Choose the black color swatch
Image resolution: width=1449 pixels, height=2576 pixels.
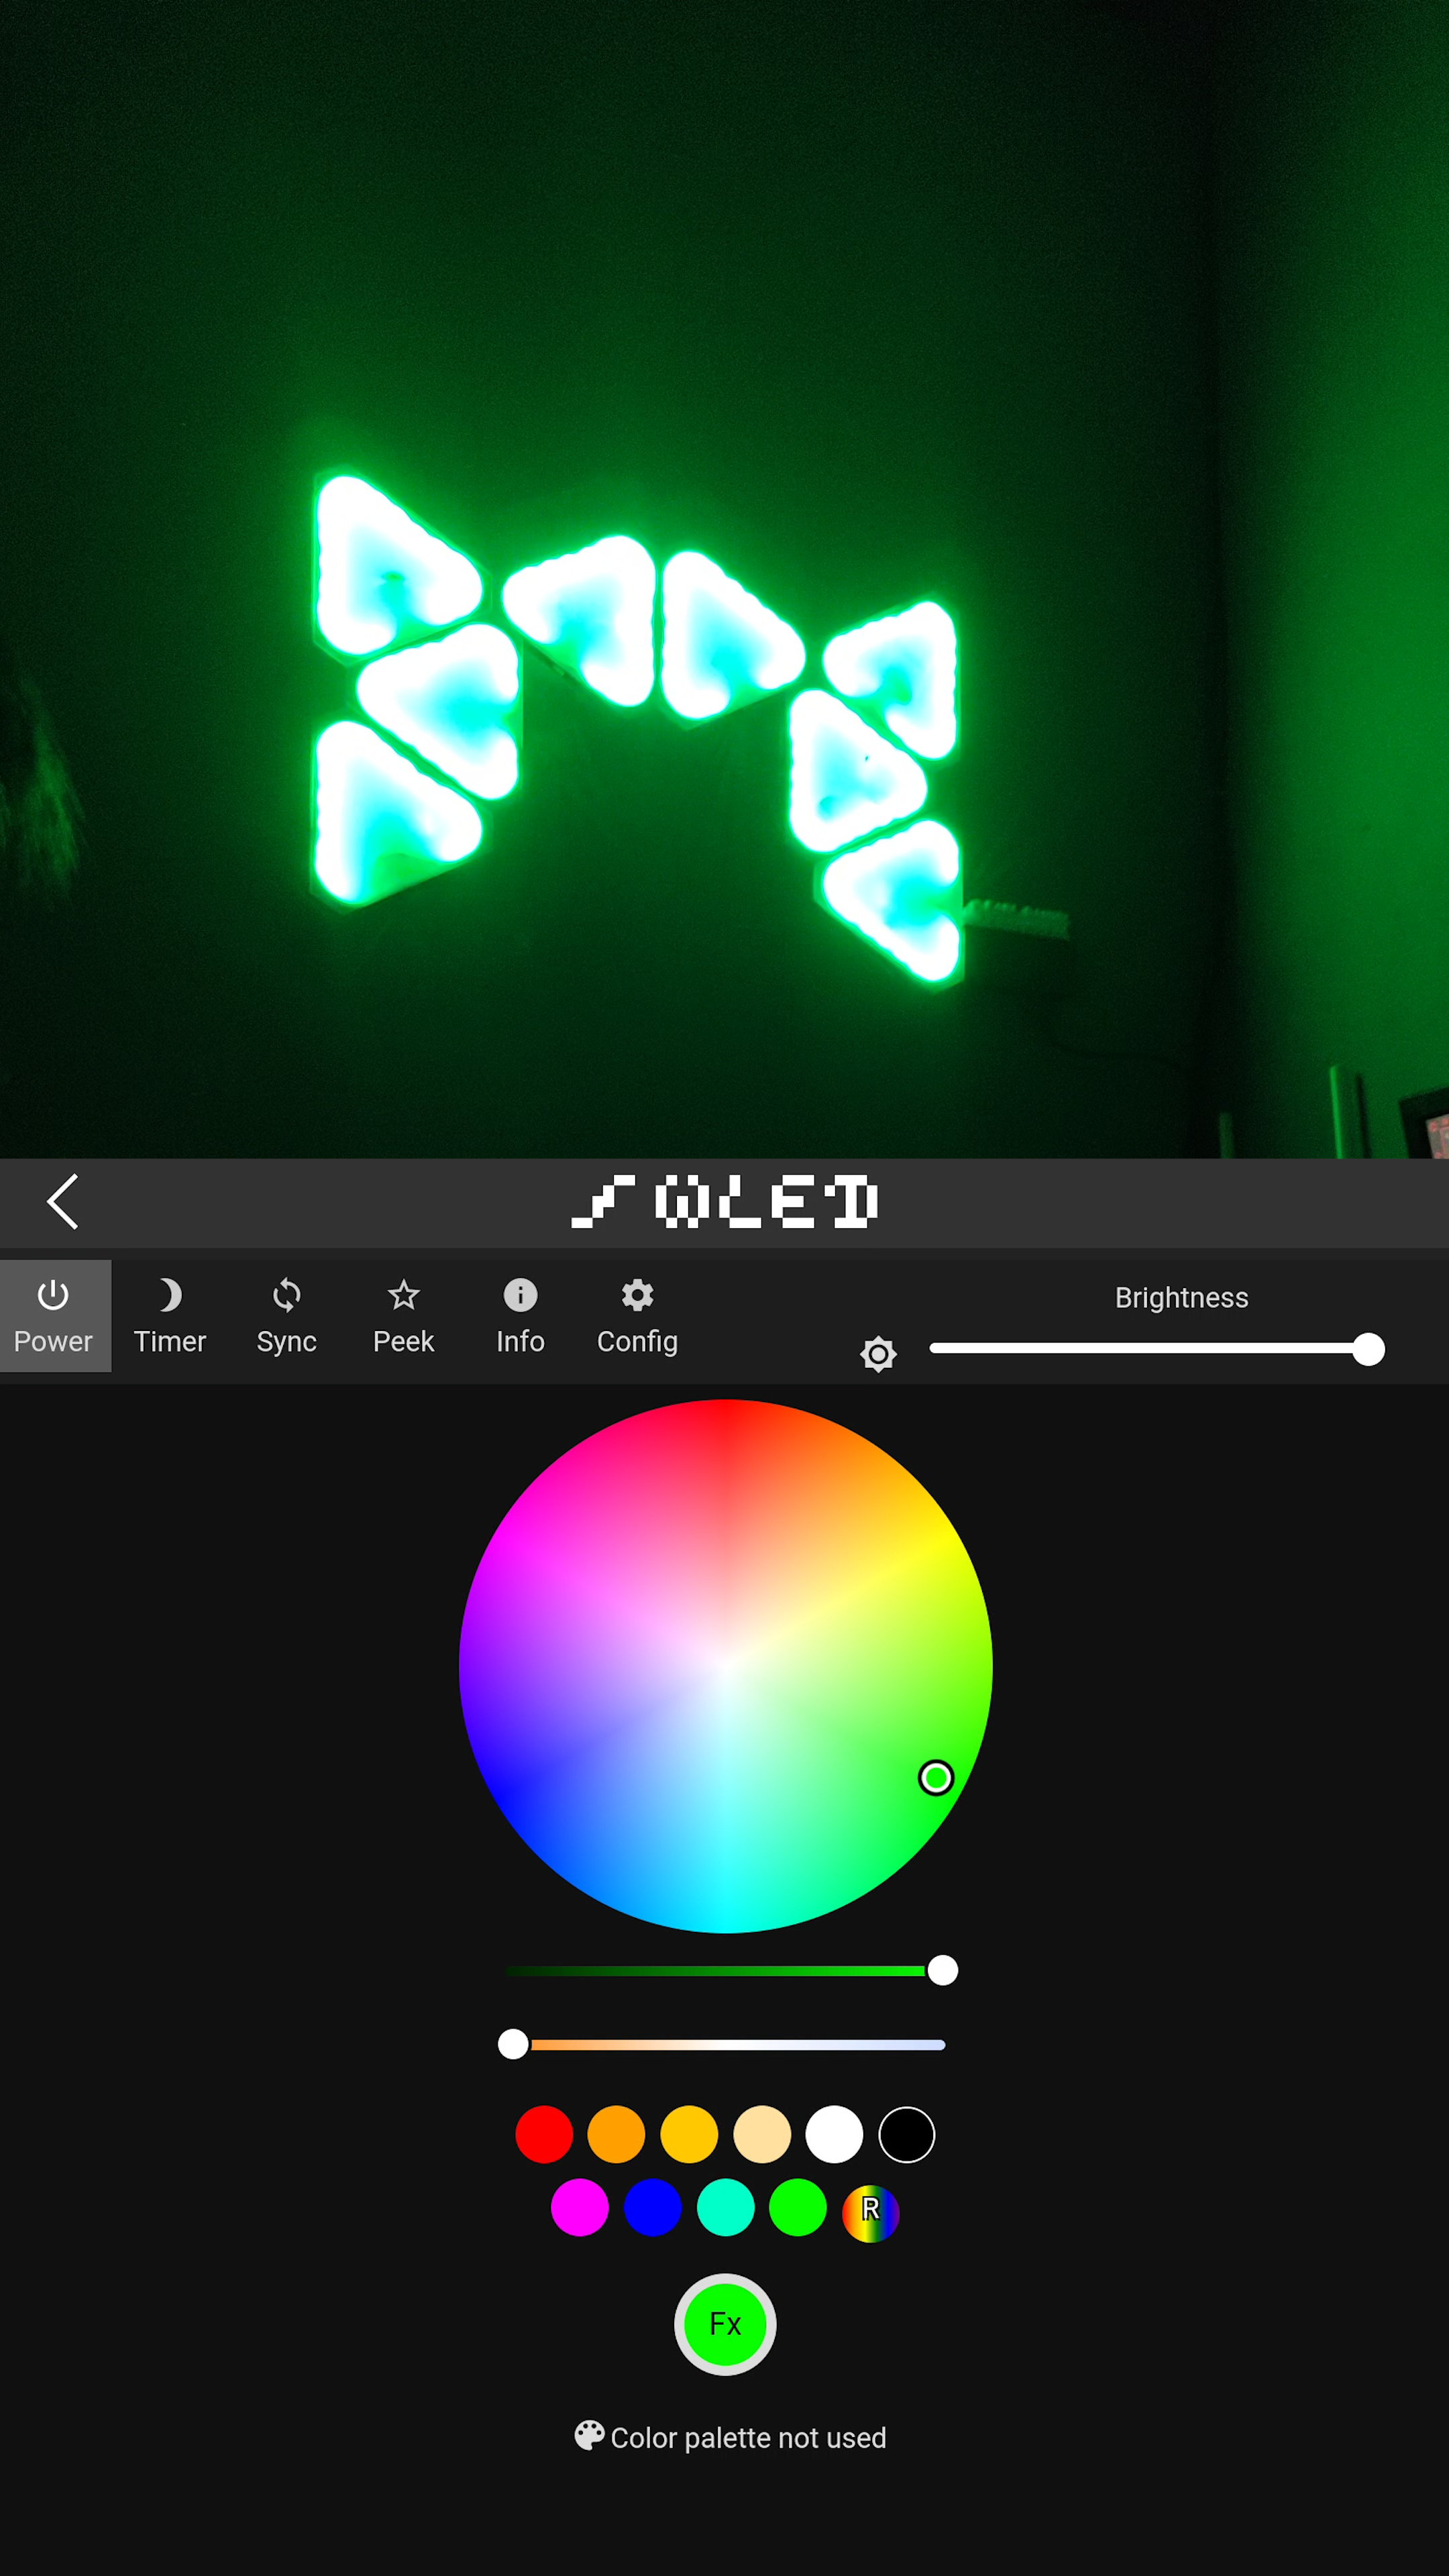pyautogui.click(x=907, y=2134)
